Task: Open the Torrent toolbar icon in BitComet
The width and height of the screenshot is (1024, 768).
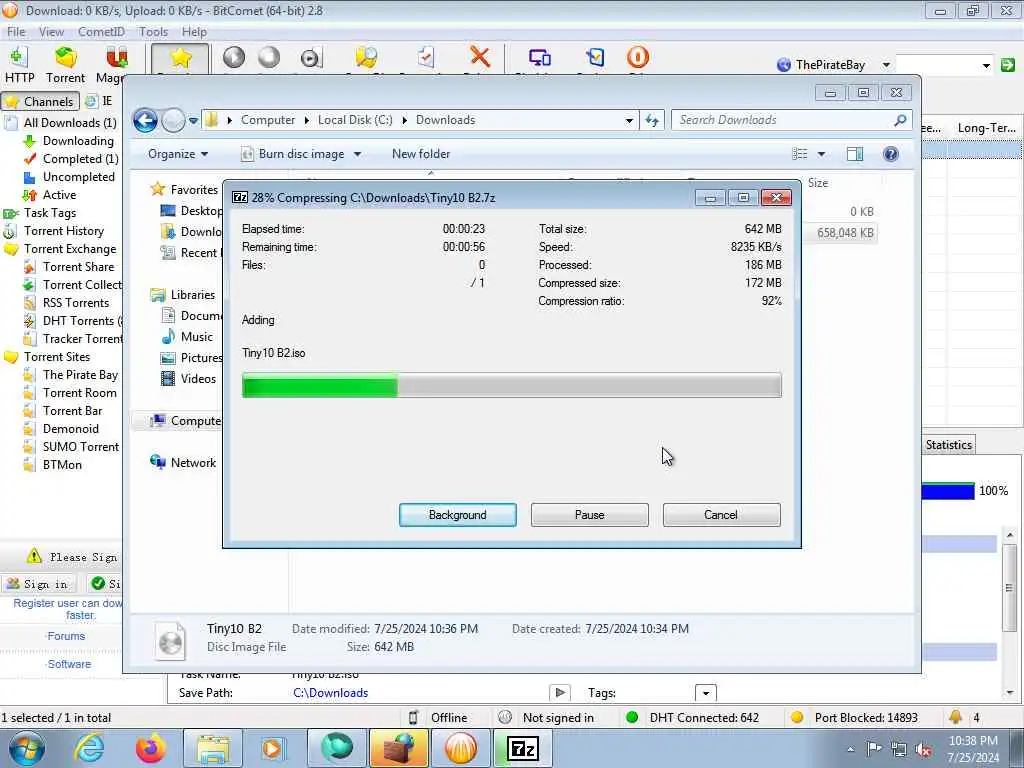Action: (x=65, y=65)
